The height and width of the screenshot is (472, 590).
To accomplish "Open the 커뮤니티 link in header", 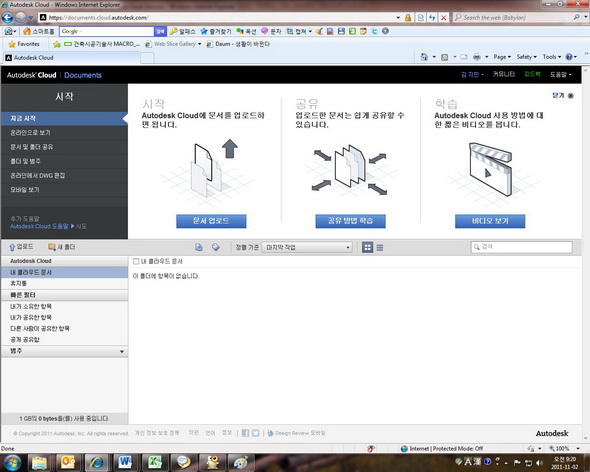I will pyautogui.click(x=503, y=75).
